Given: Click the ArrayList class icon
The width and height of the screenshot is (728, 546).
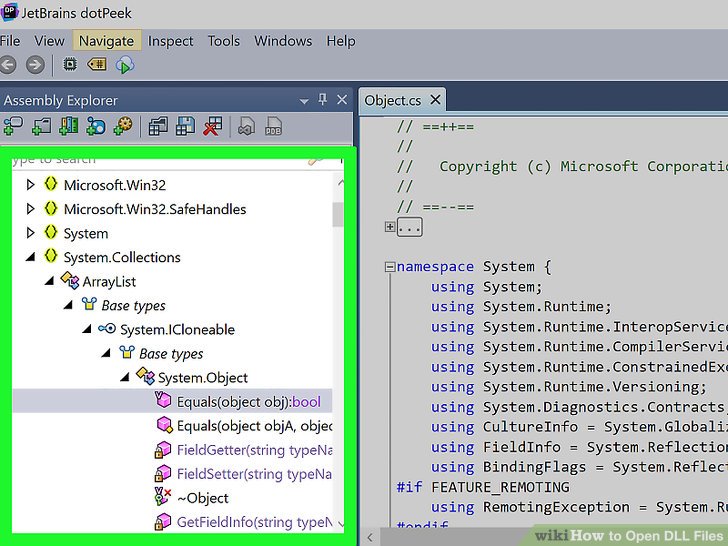Looking at the screenshot, I should [x=70, y=280].
